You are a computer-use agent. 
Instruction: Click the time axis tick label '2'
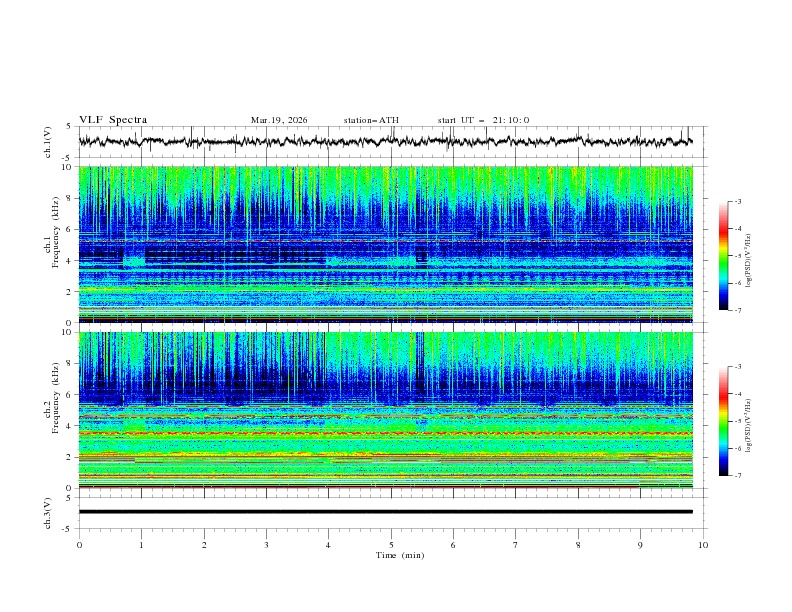click(x=204, y=545)
